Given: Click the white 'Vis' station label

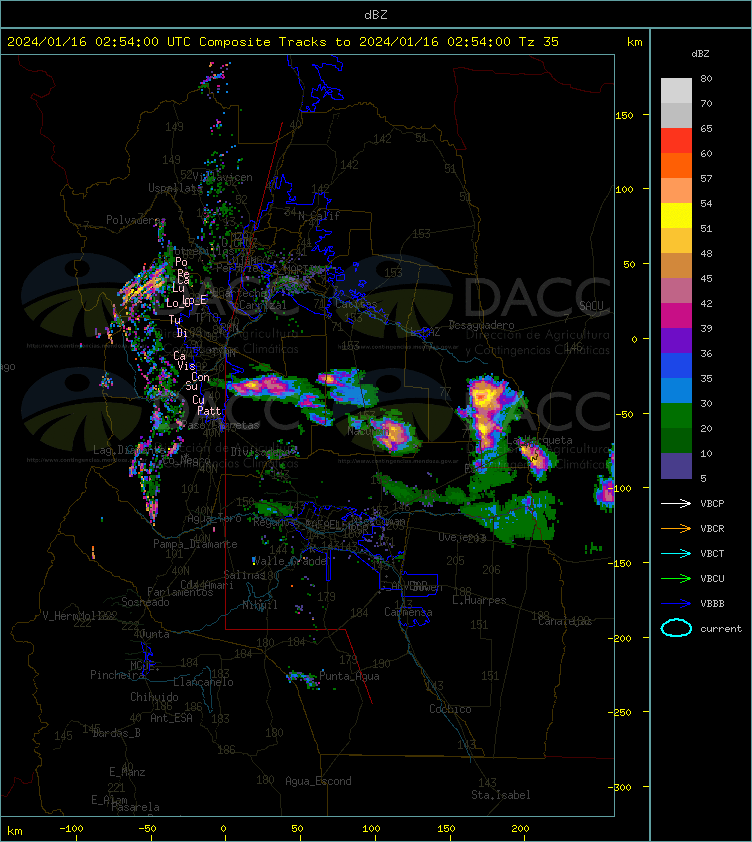Looking at the screenshot, I should [x=186, y=366].
